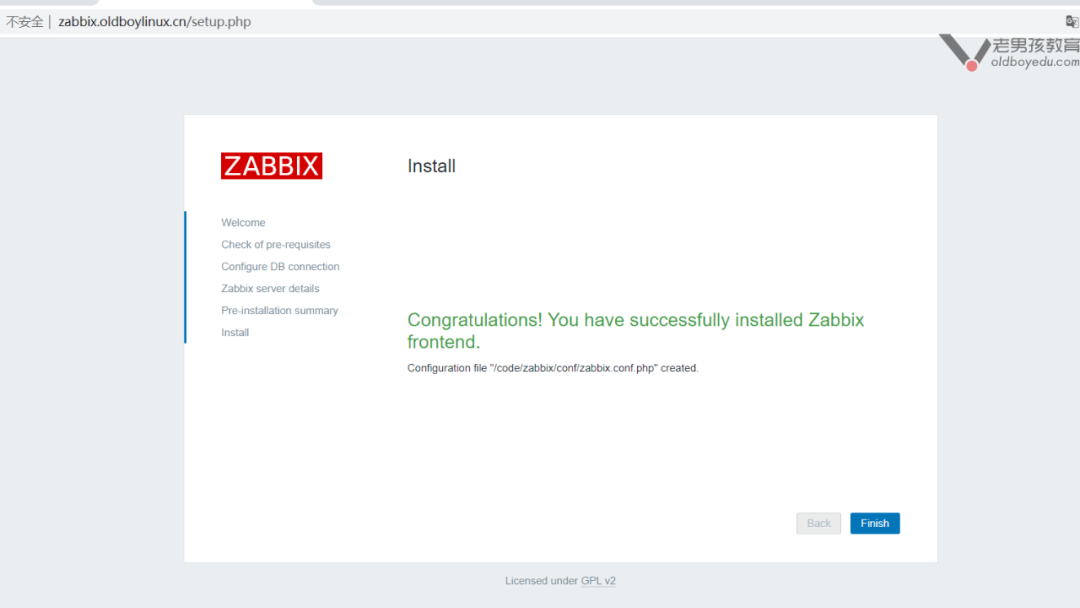Select the 'Check of pre-requisites' step

(x=276, y=244)
